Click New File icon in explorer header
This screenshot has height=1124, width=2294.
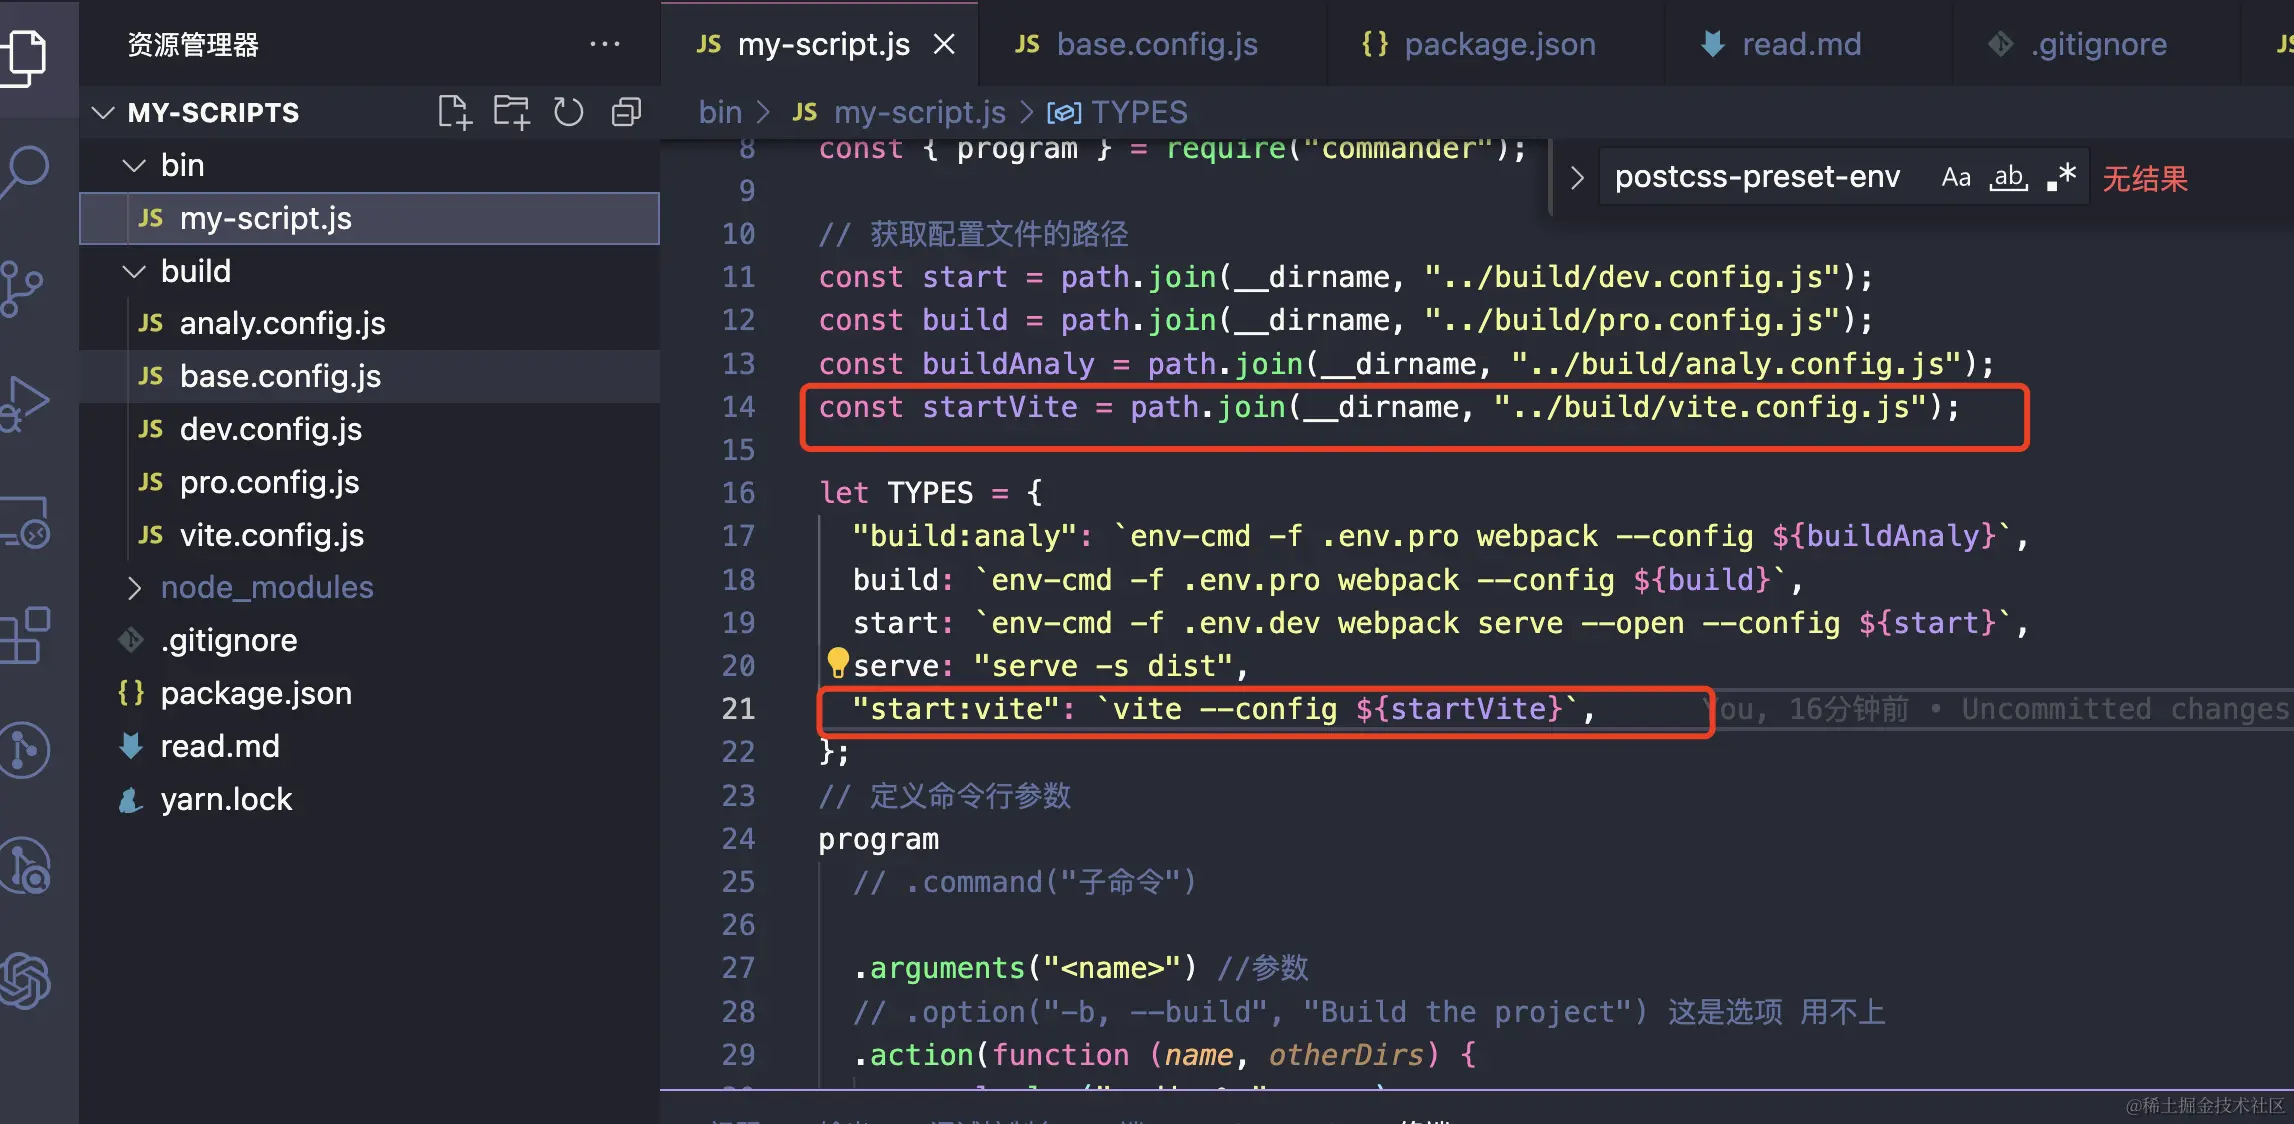[455, 112]
